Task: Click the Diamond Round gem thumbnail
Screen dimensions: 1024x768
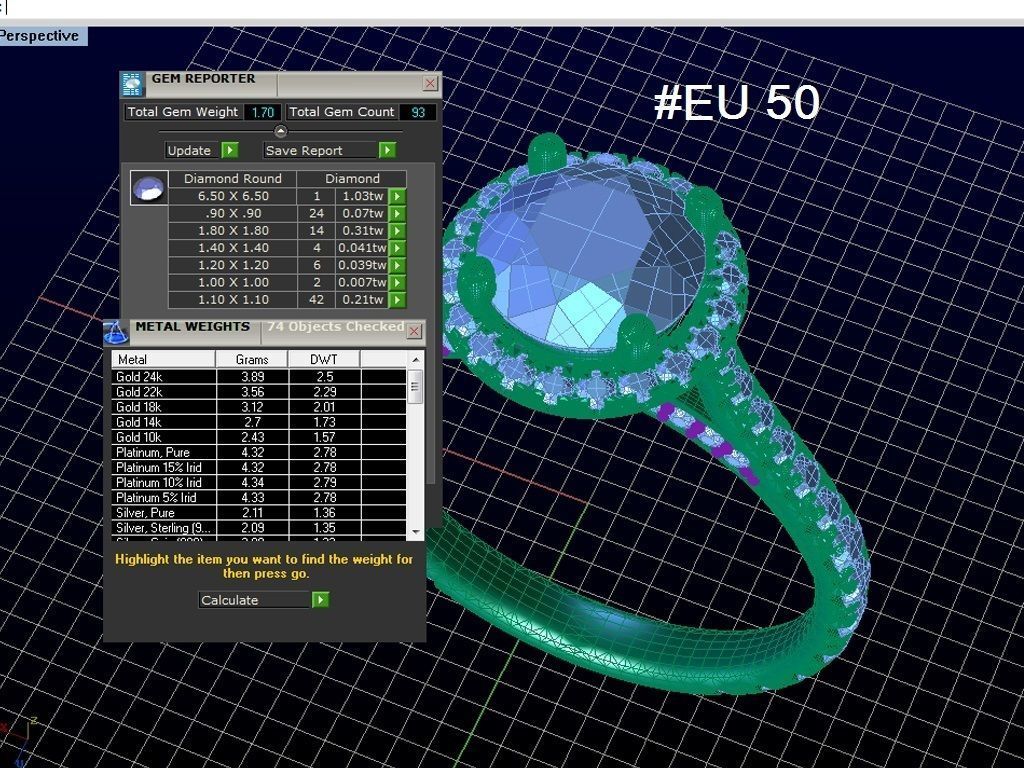Action: click(149, 188)
